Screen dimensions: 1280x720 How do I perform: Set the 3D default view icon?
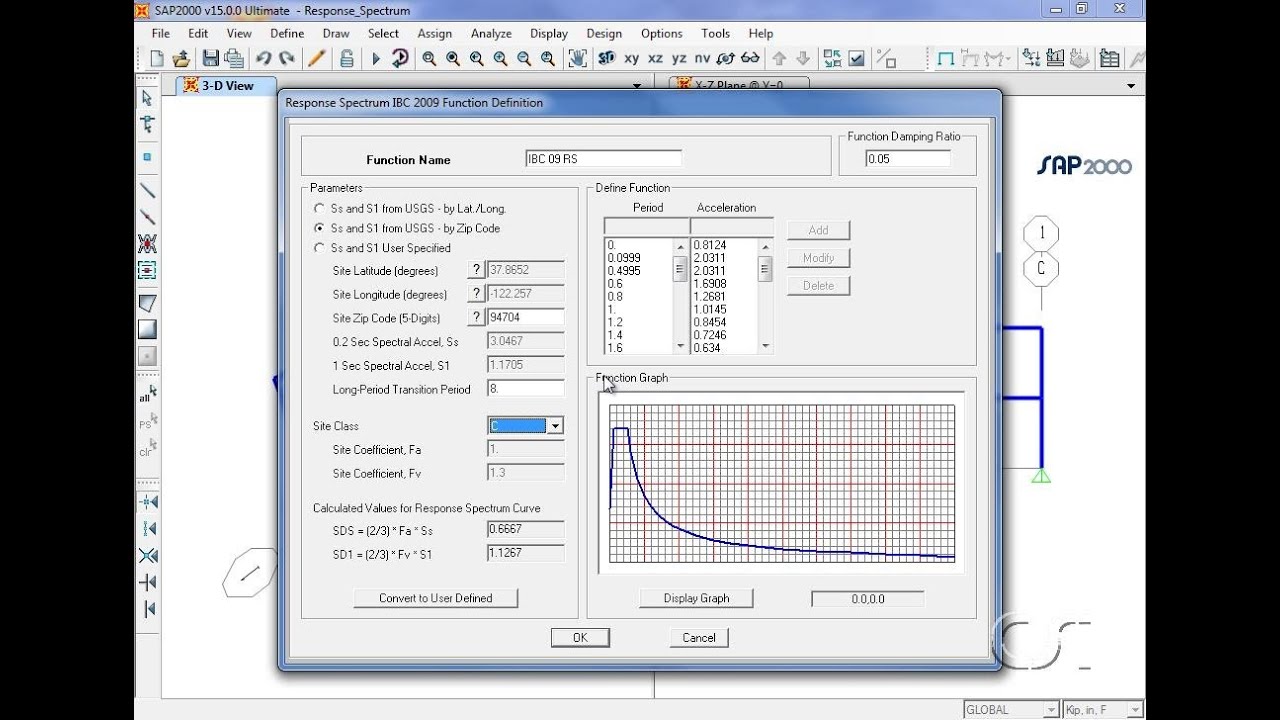(606, 59)
